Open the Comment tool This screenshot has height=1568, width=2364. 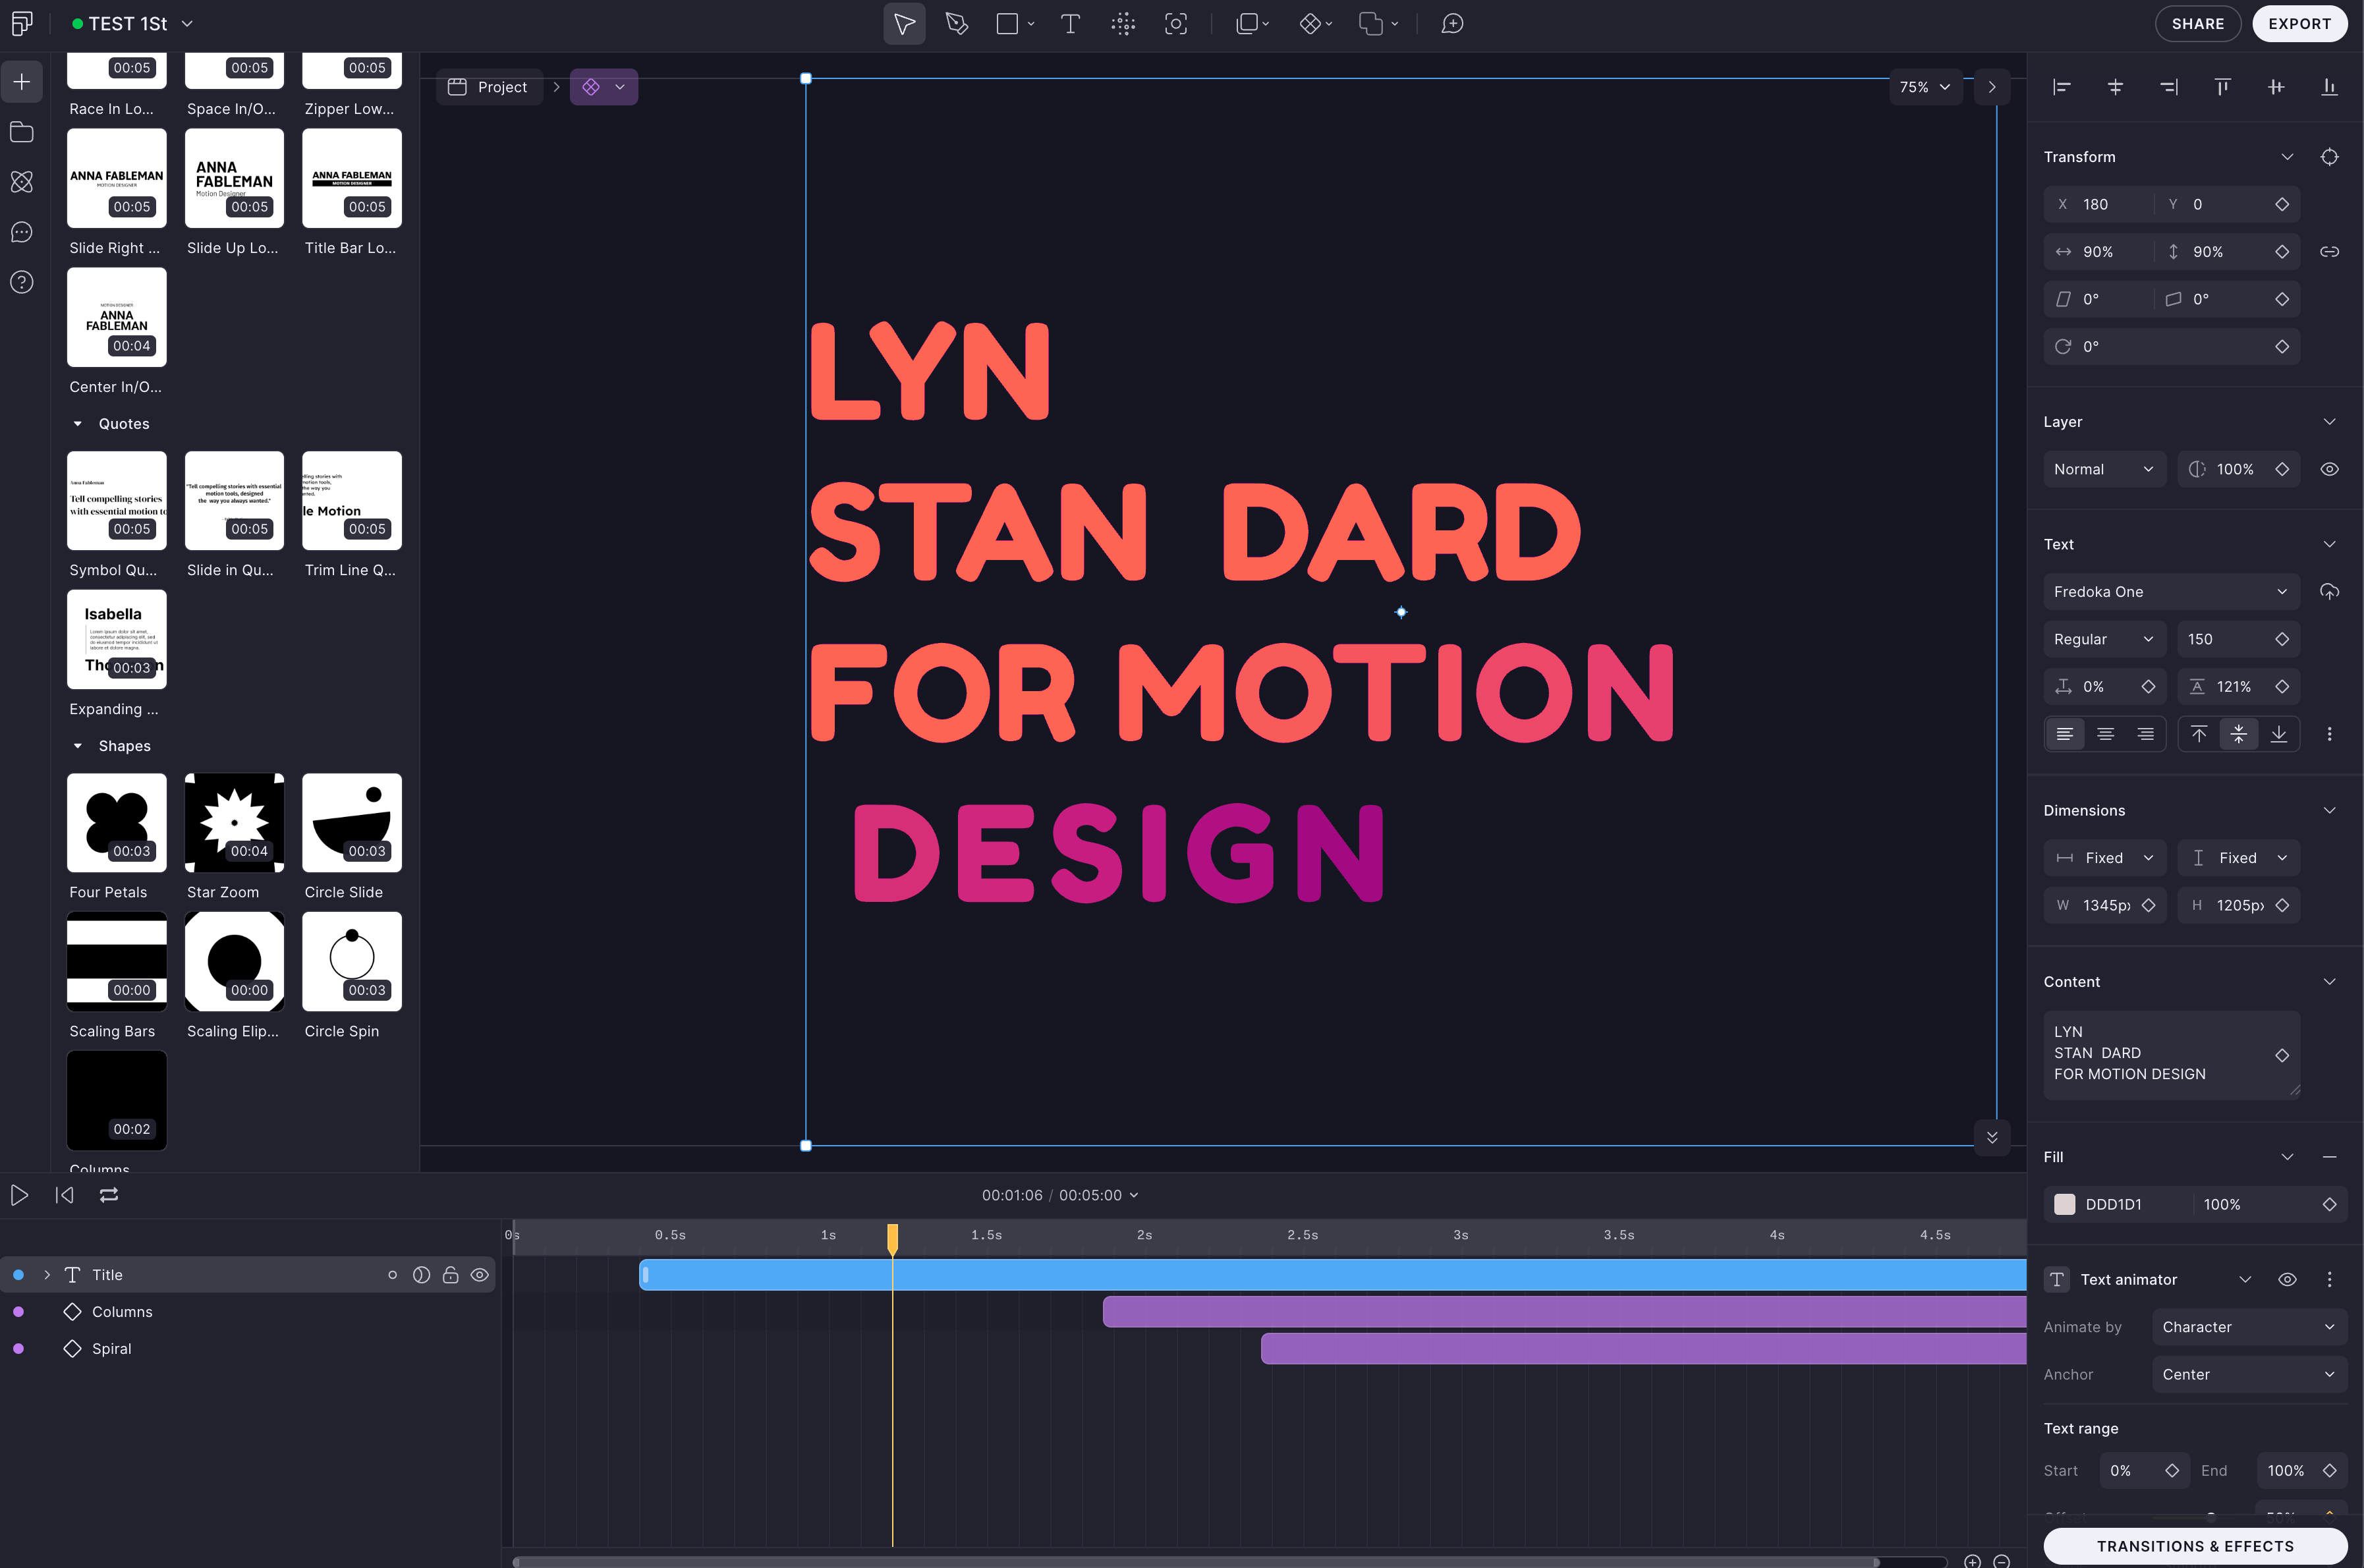[x=1452, y=24]
